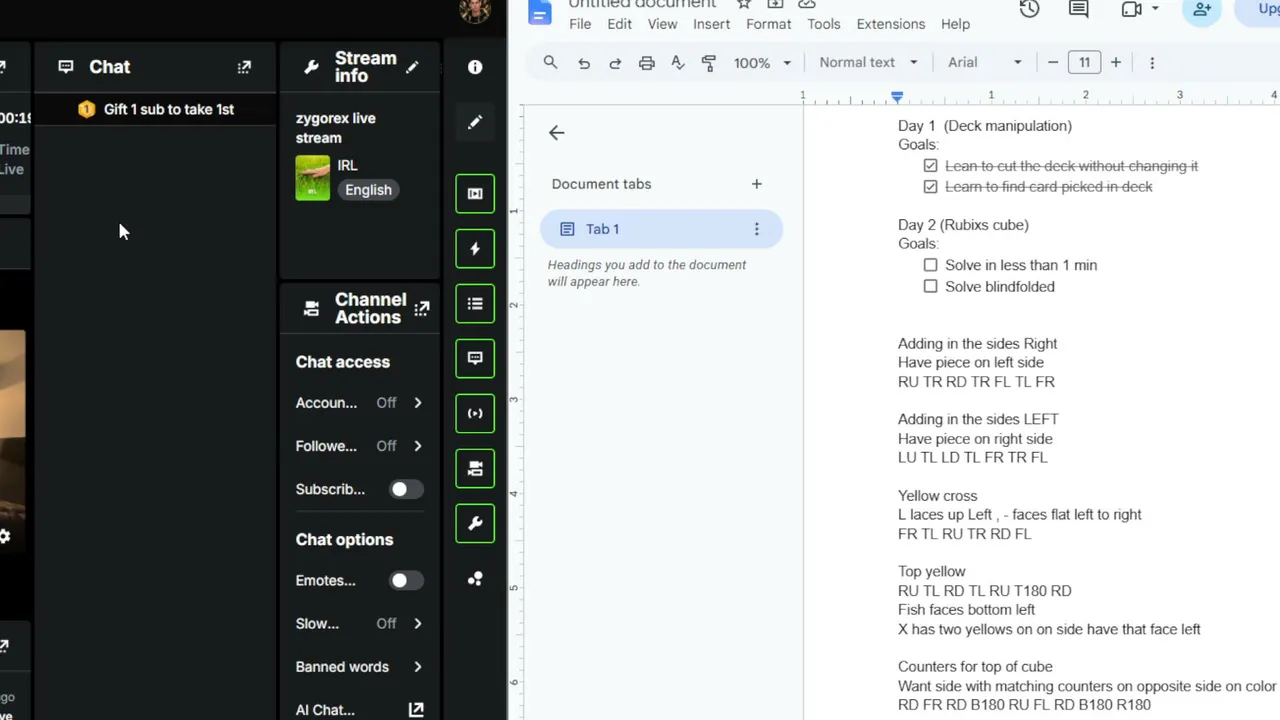Screen dimensions: 1280x720
Task: Run spelling and grammar check
Action: coord(678,62)
